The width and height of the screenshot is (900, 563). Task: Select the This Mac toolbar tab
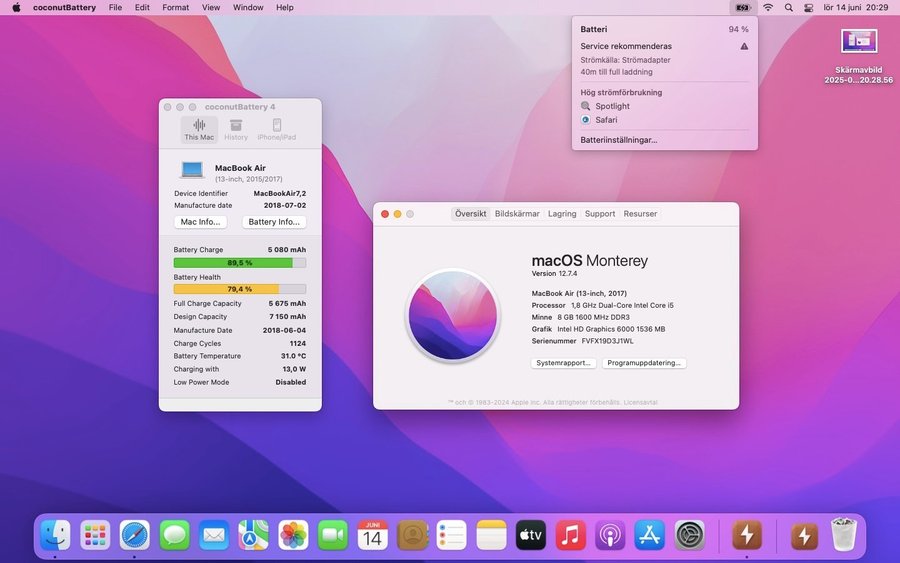pyautogui.click(x=199, y=130)
